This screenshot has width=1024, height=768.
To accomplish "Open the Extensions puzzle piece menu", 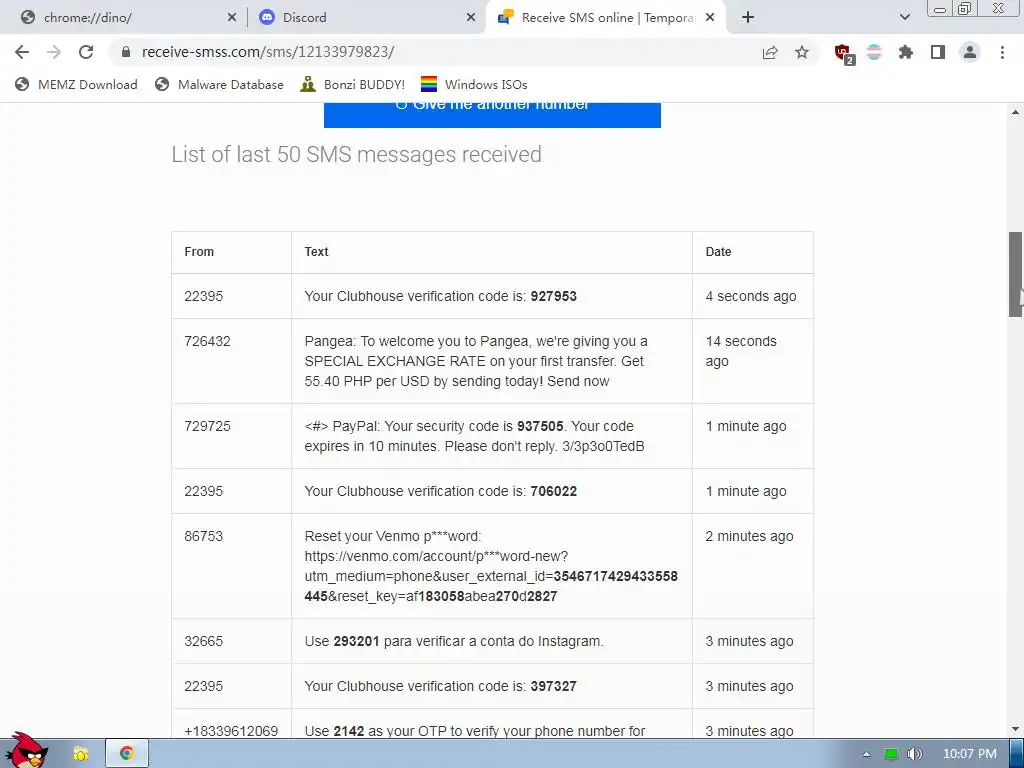I will (x=905, y=52).
